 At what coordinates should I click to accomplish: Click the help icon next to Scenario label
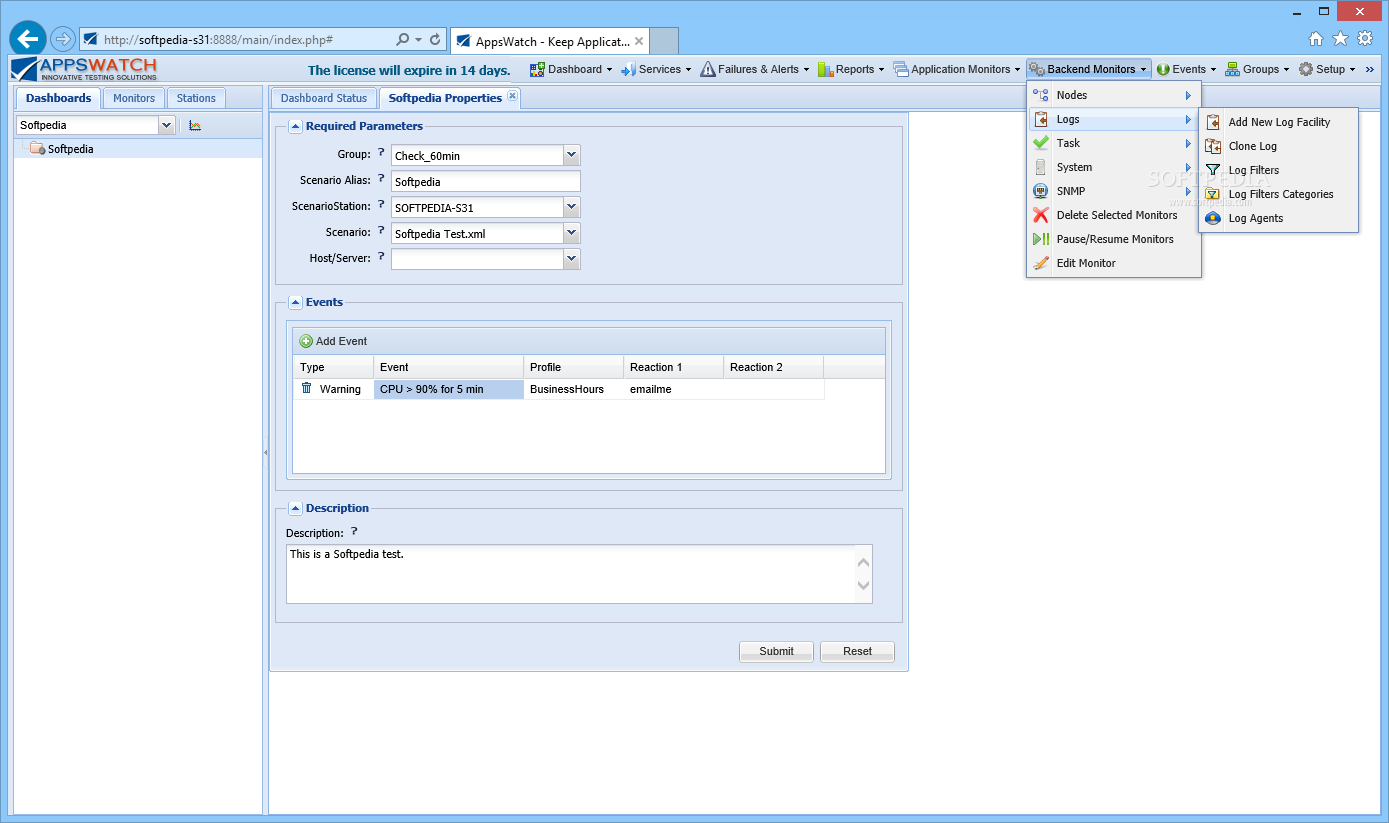coord(381,231)
